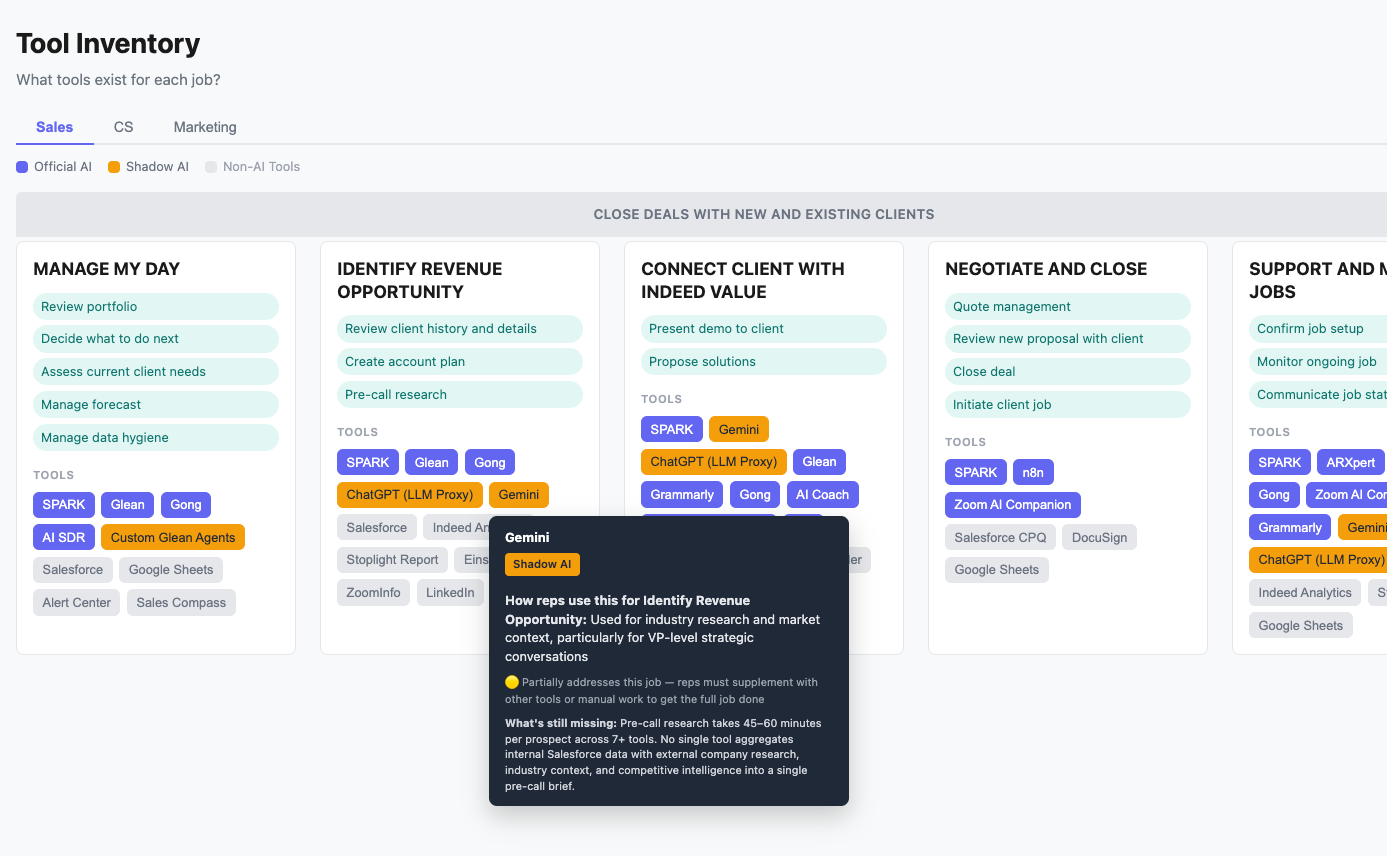Select the Monitor ongoing job pill
Screen dimensions: 1387x856
(1318, 362)
